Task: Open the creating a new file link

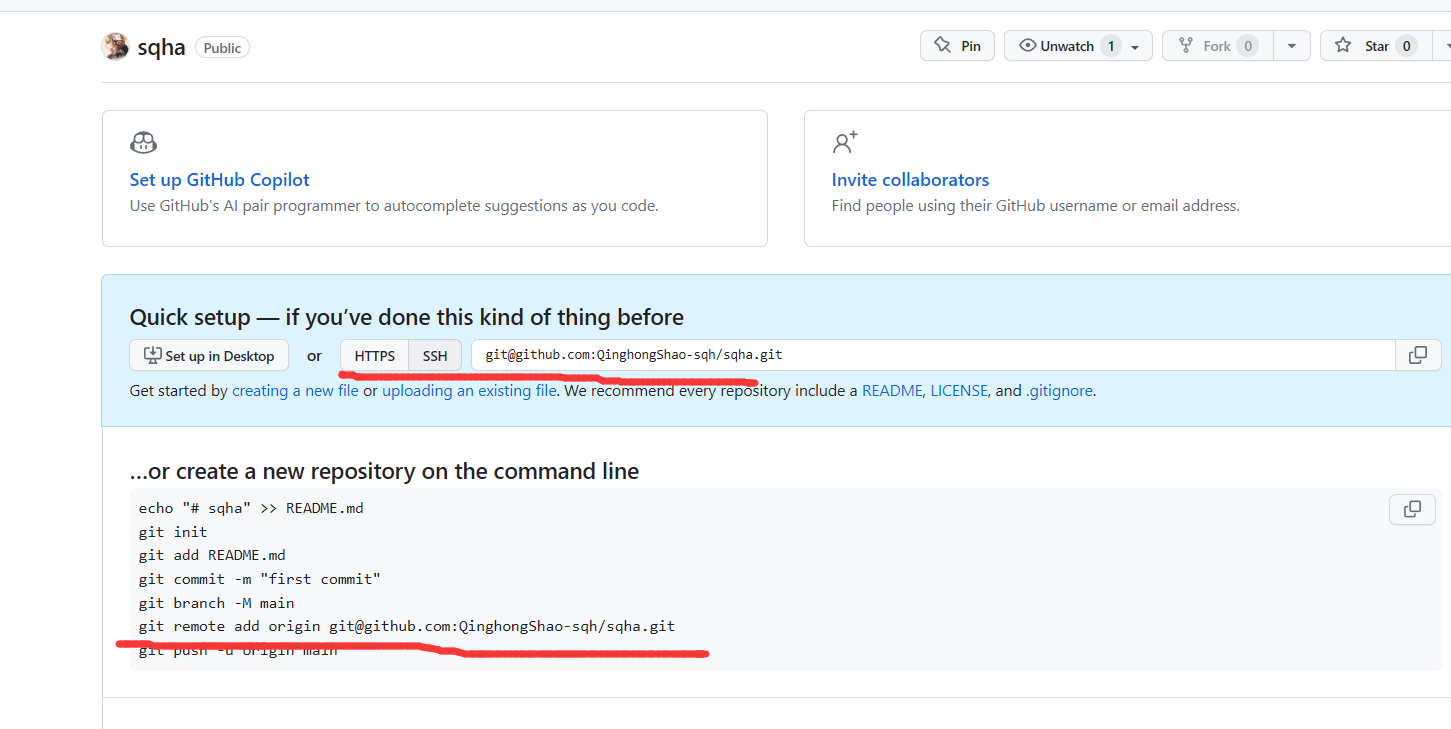Action: [295, 391]
